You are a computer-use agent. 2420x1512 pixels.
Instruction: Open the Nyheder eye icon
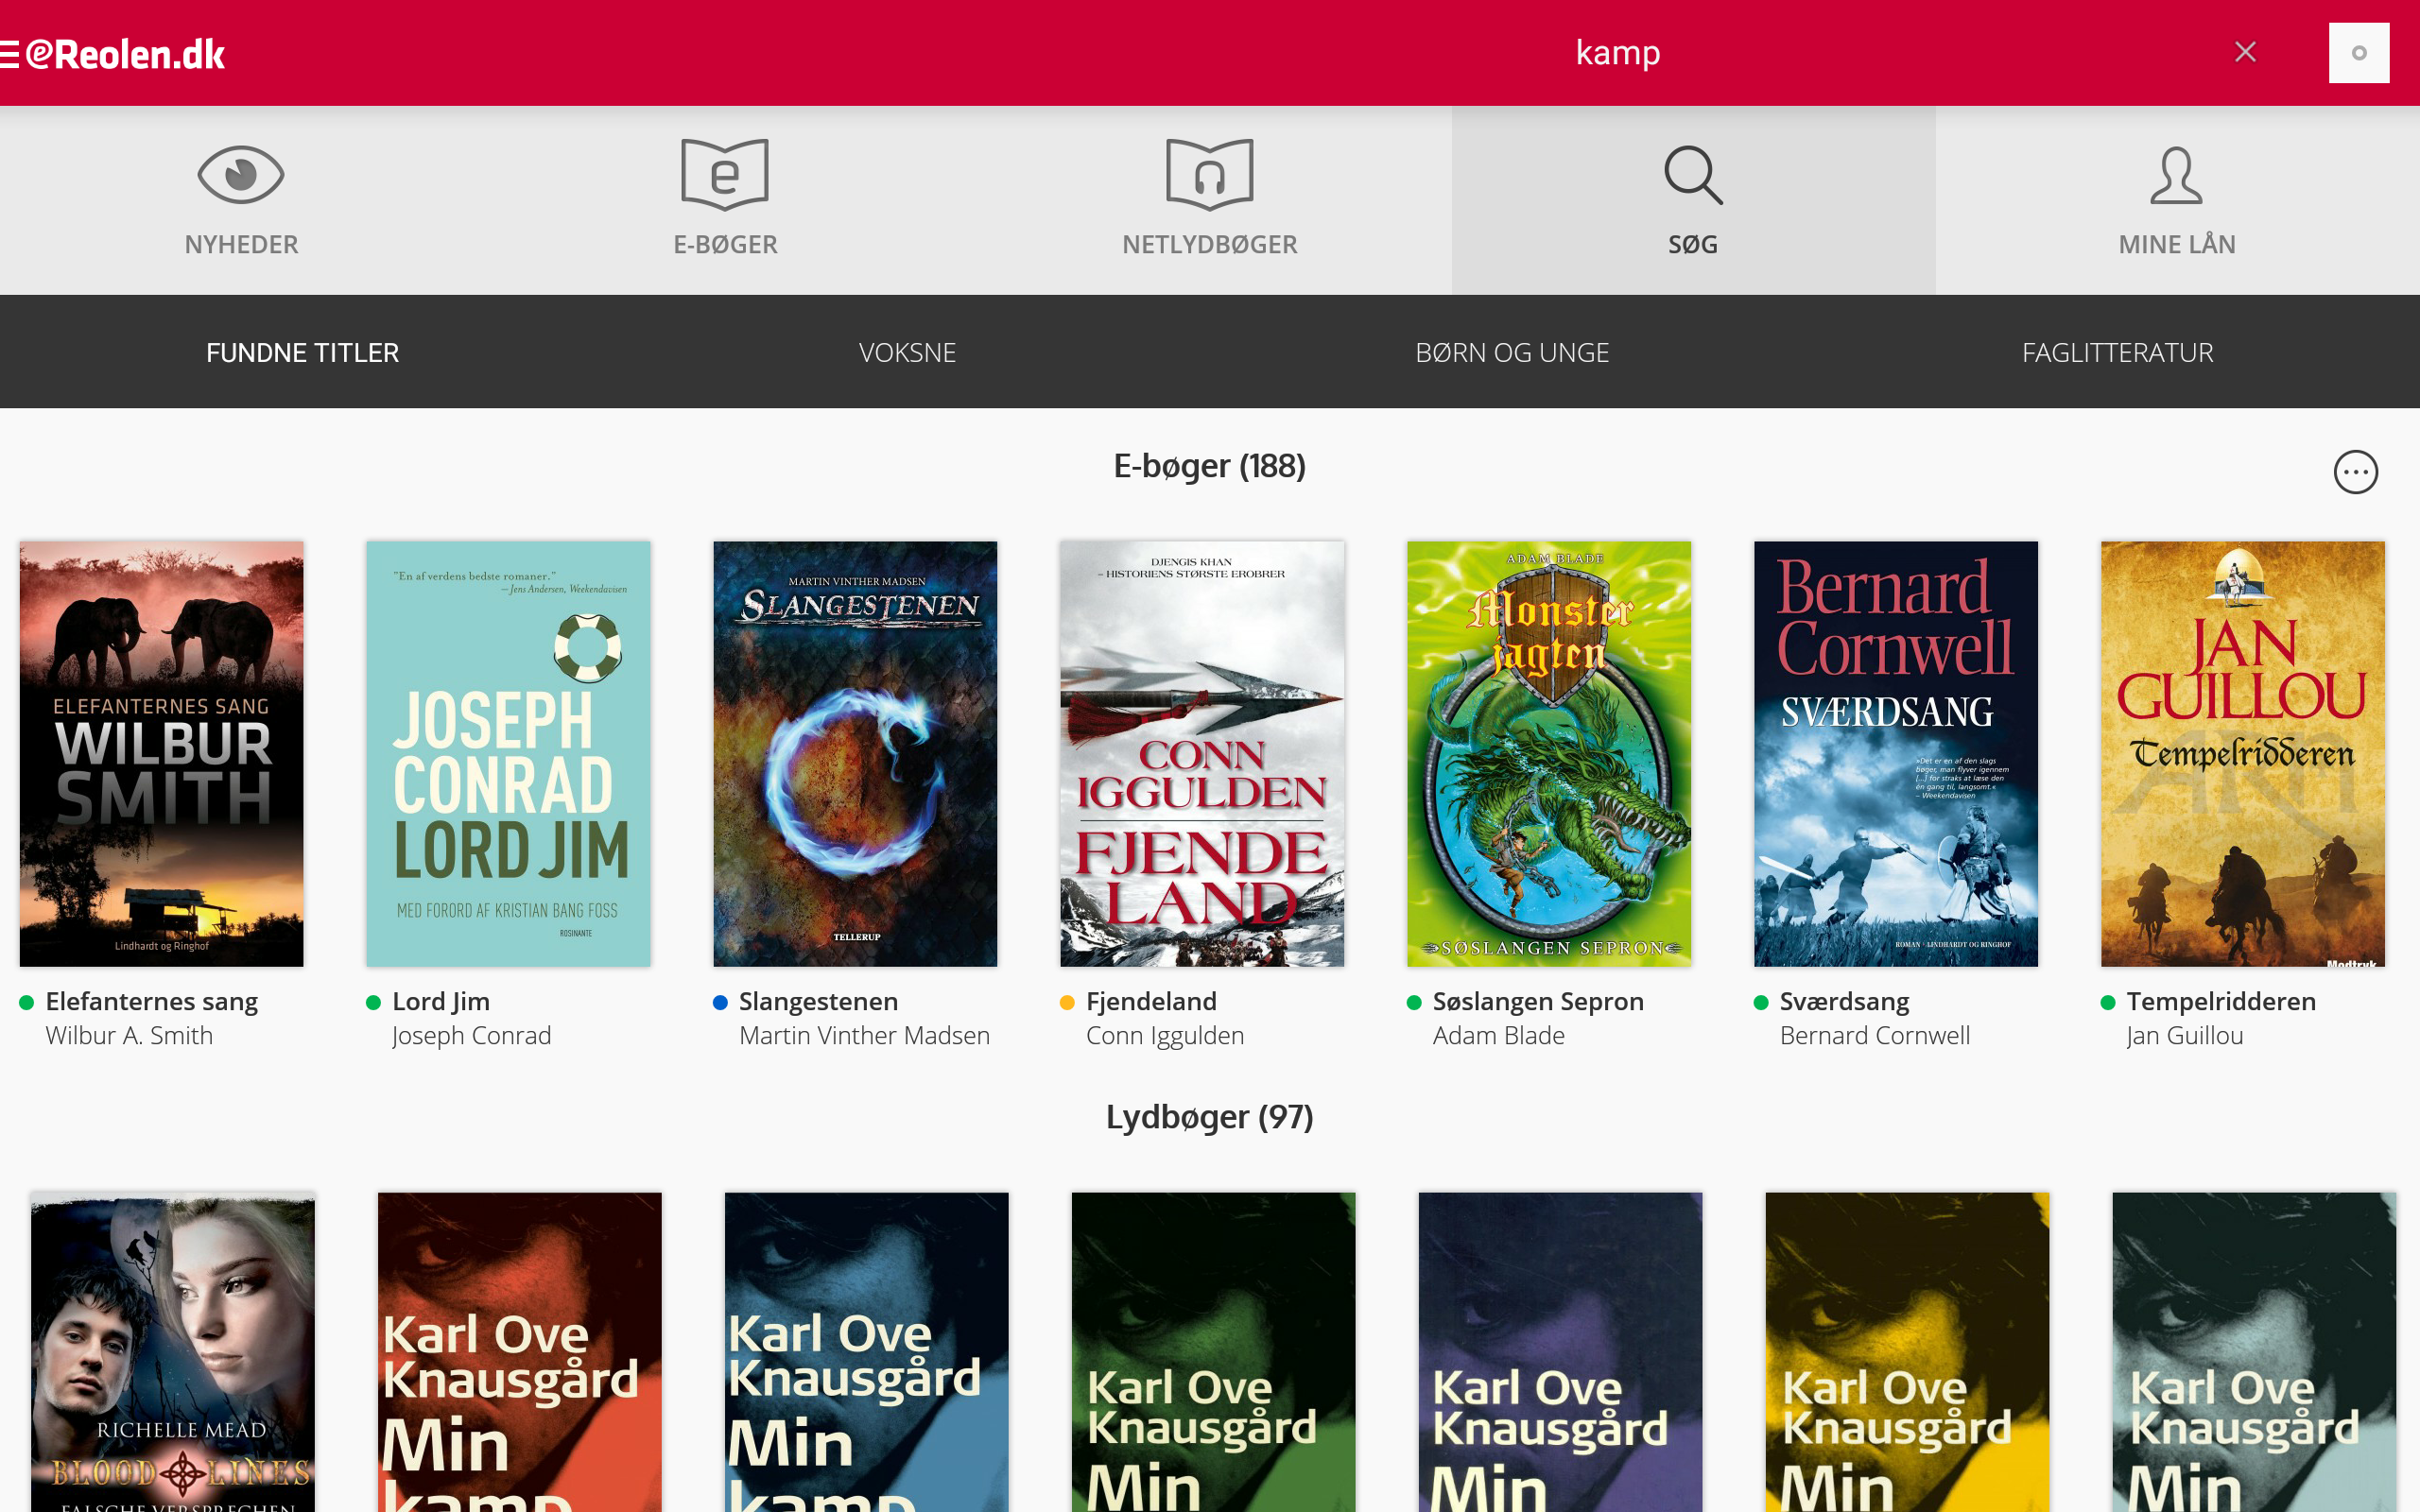[x=241, y=176]
